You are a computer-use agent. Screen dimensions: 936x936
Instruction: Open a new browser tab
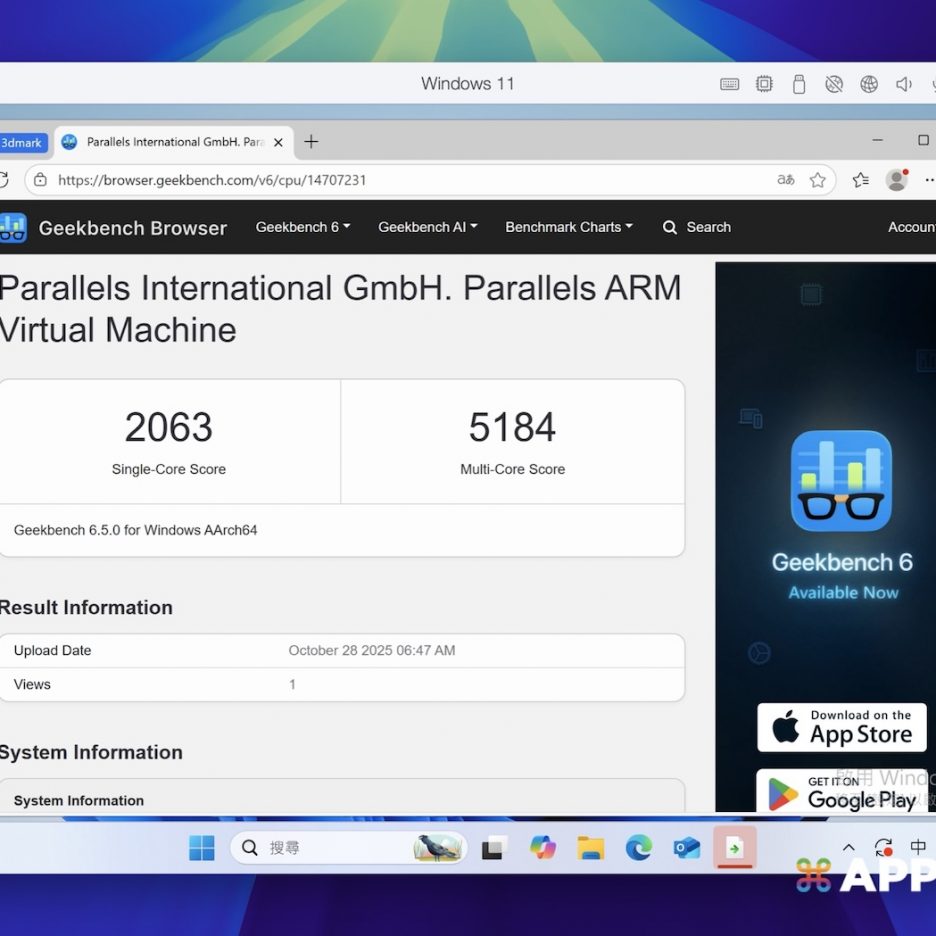point(311,142)
